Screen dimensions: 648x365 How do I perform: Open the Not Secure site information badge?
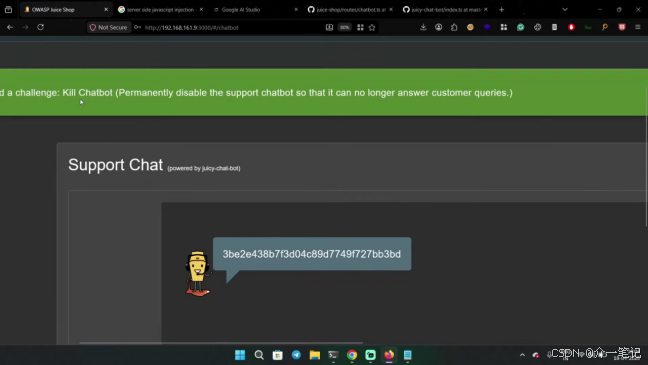109,27
